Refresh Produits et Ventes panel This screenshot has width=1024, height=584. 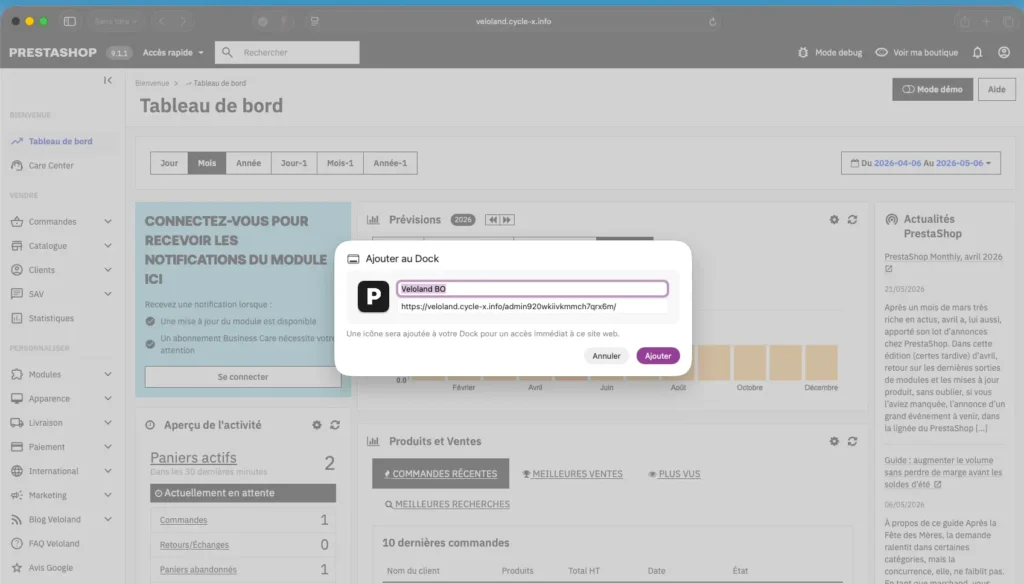(x=852, y=442)
